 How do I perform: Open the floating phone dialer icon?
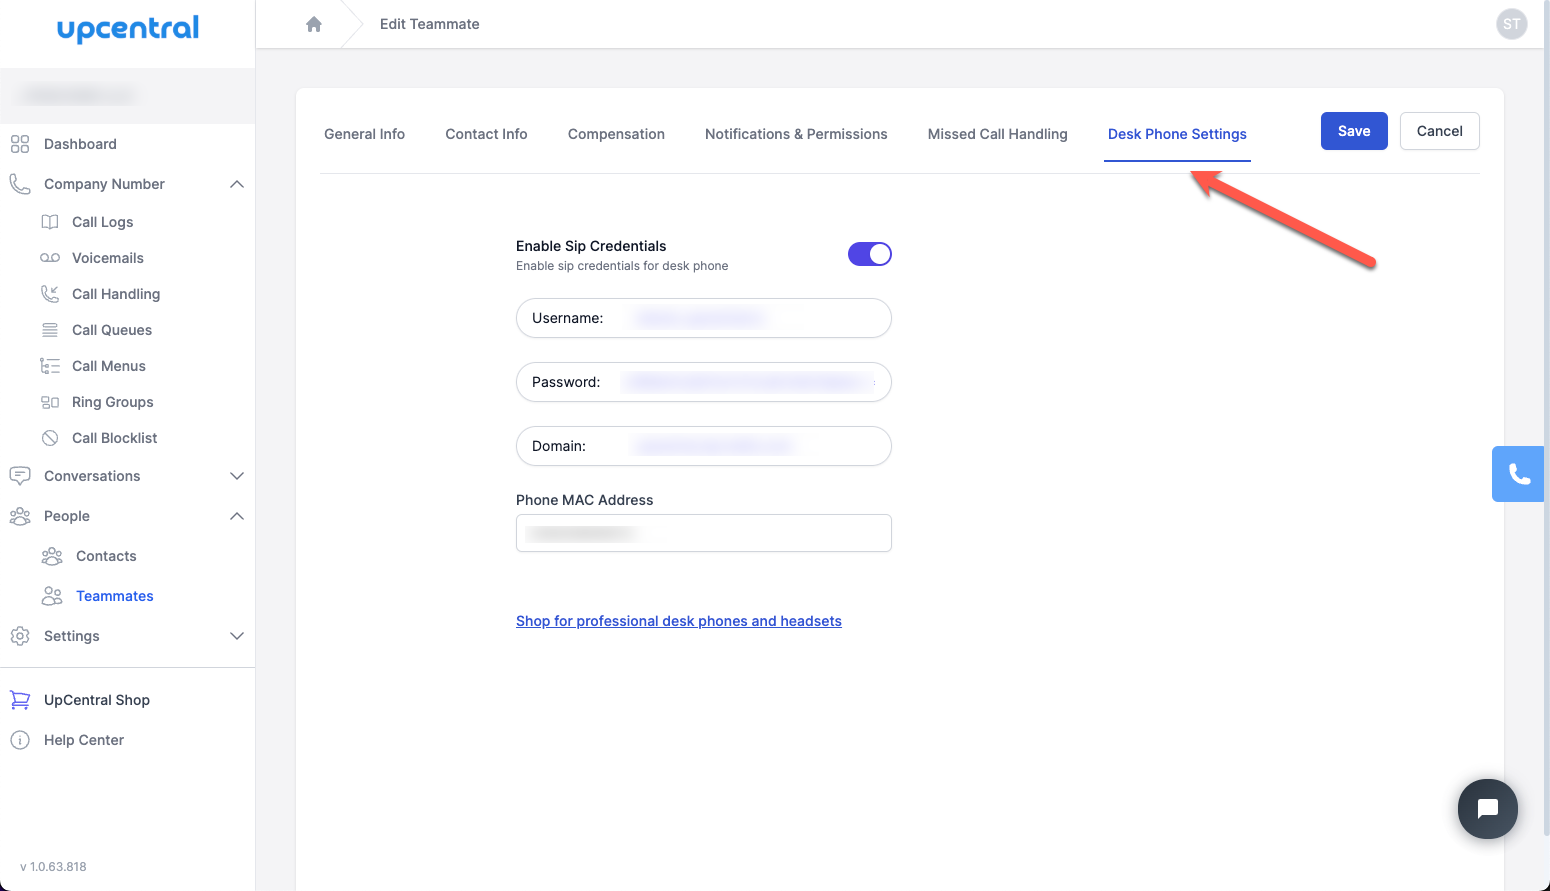(x=1517, y=473)
